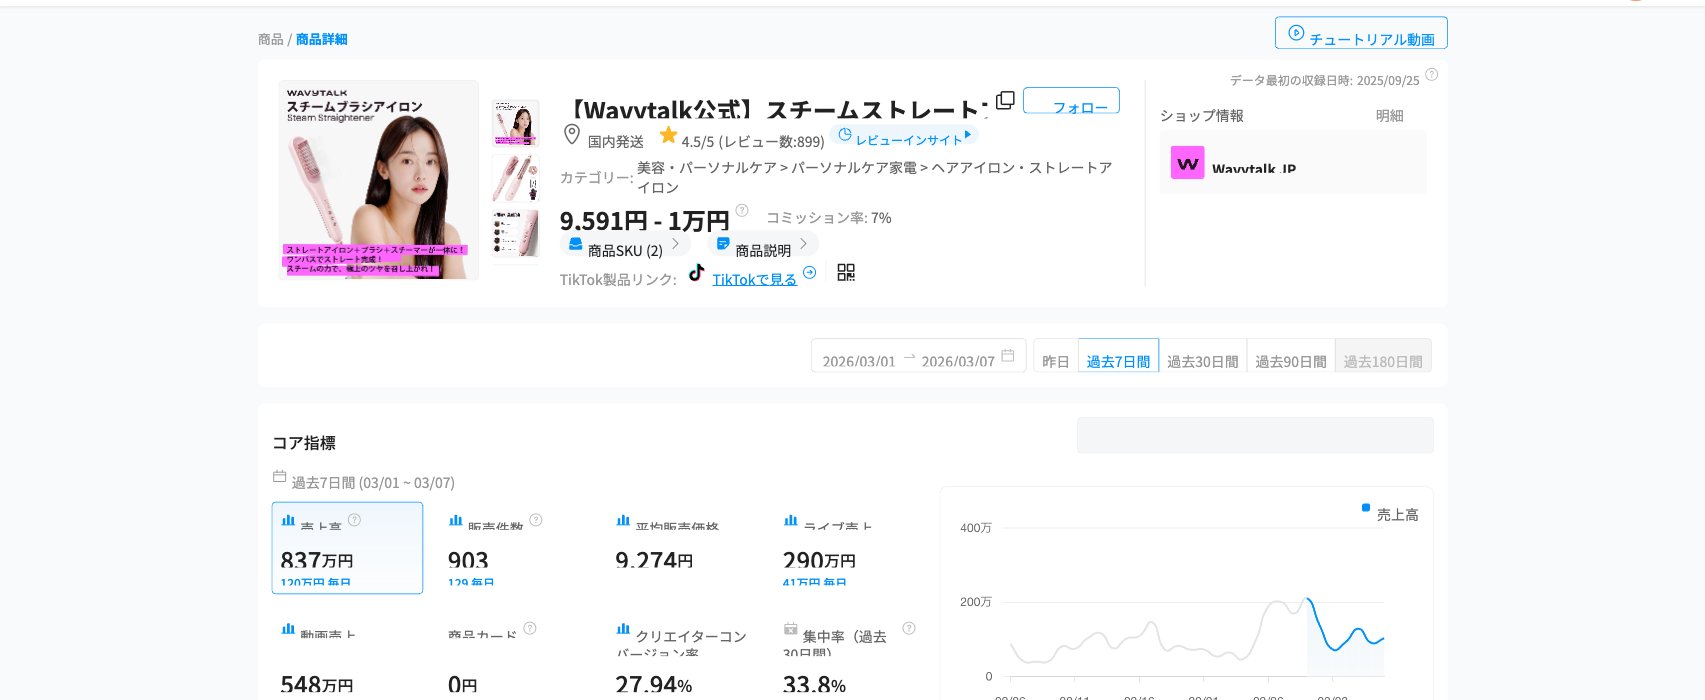Open shop 明細 link

[1389, 116]
